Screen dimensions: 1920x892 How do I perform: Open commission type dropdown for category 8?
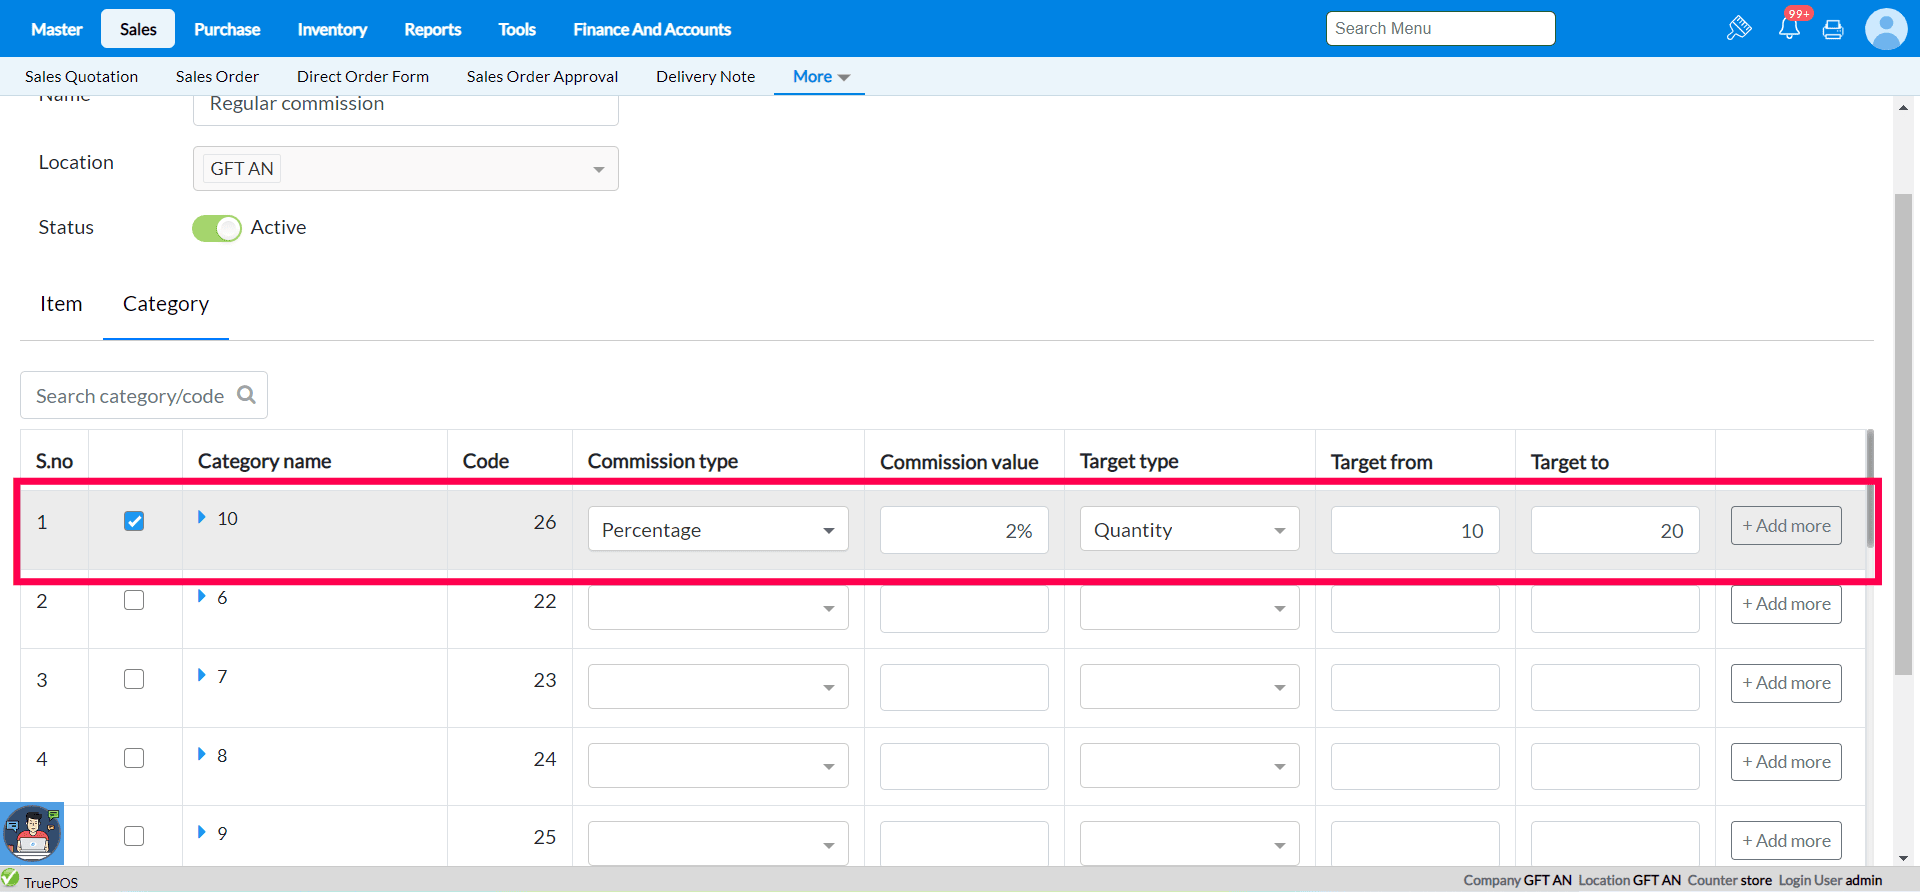(x=718, y=766)
